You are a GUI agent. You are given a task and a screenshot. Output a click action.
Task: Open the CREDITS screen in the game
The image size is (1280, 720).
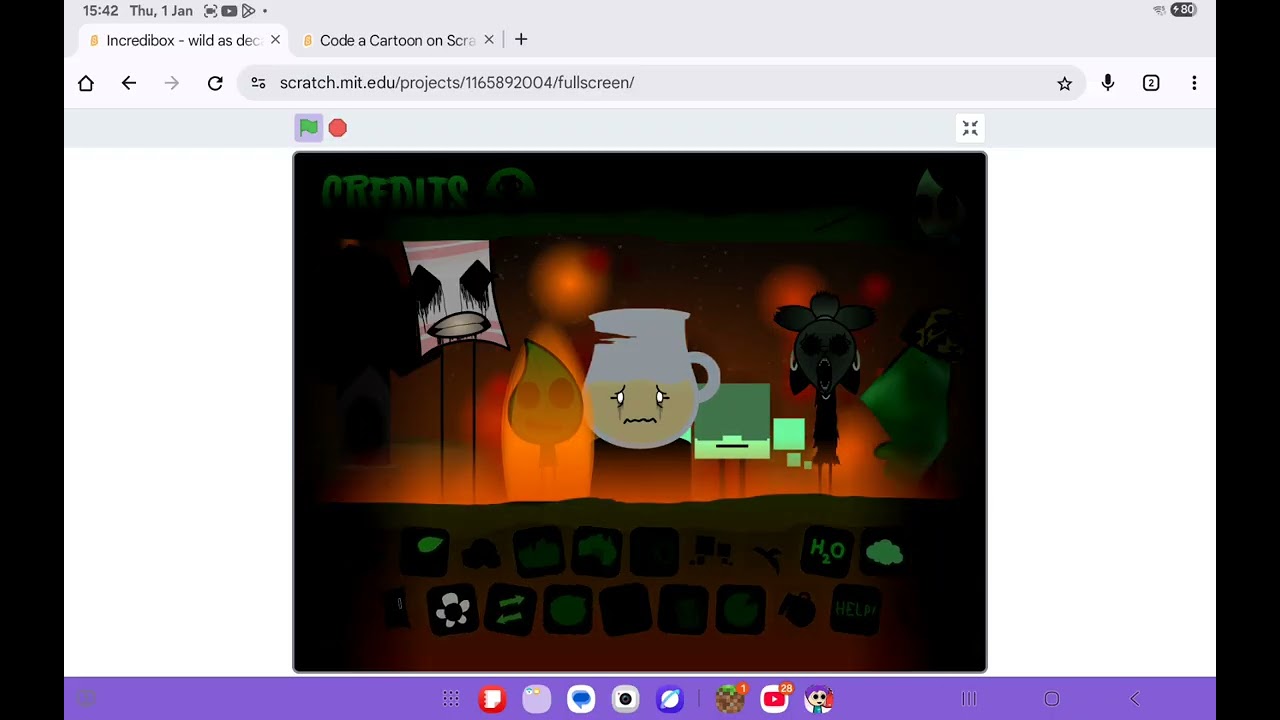pyautogui.click(x=395, y=191)
